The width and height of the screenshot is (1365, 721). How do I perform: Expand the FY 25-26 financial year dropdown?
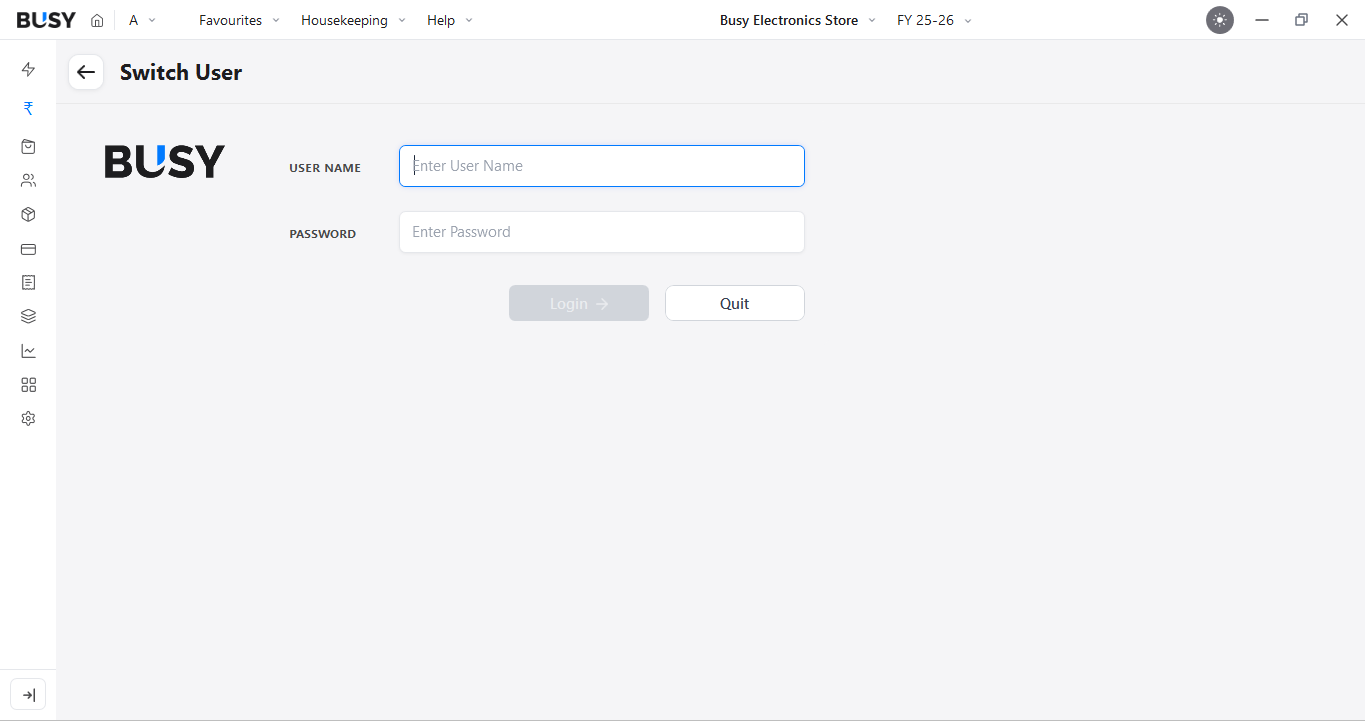coord(934,20)
